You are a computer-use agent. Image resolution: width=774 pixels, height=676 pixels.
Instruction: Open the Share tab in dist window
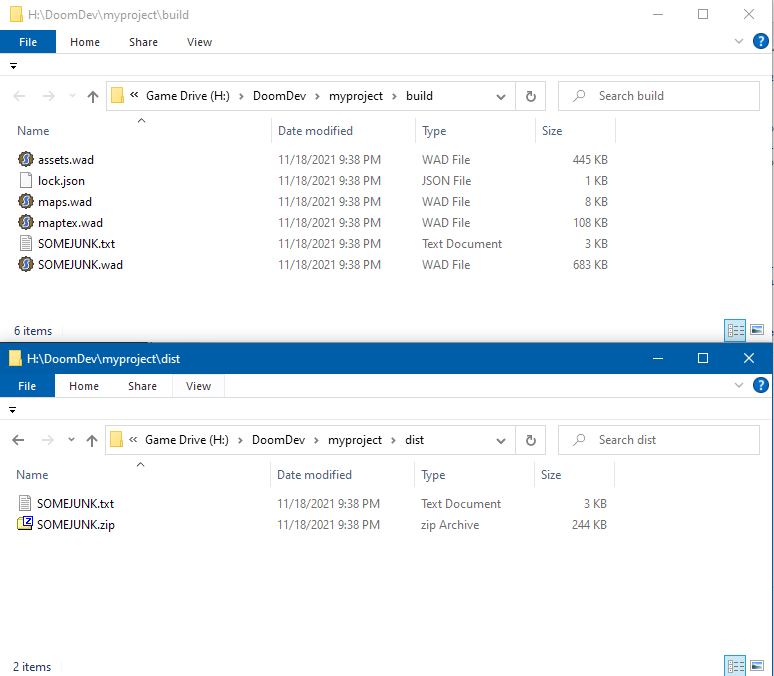142,386
